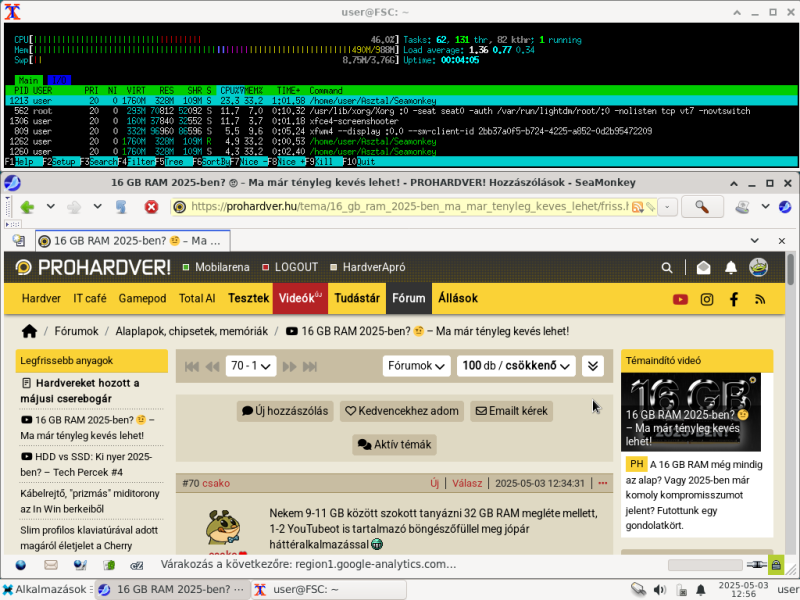
Task: Click the home icon in breadcrumb
Action: click(x=30, y=332)
